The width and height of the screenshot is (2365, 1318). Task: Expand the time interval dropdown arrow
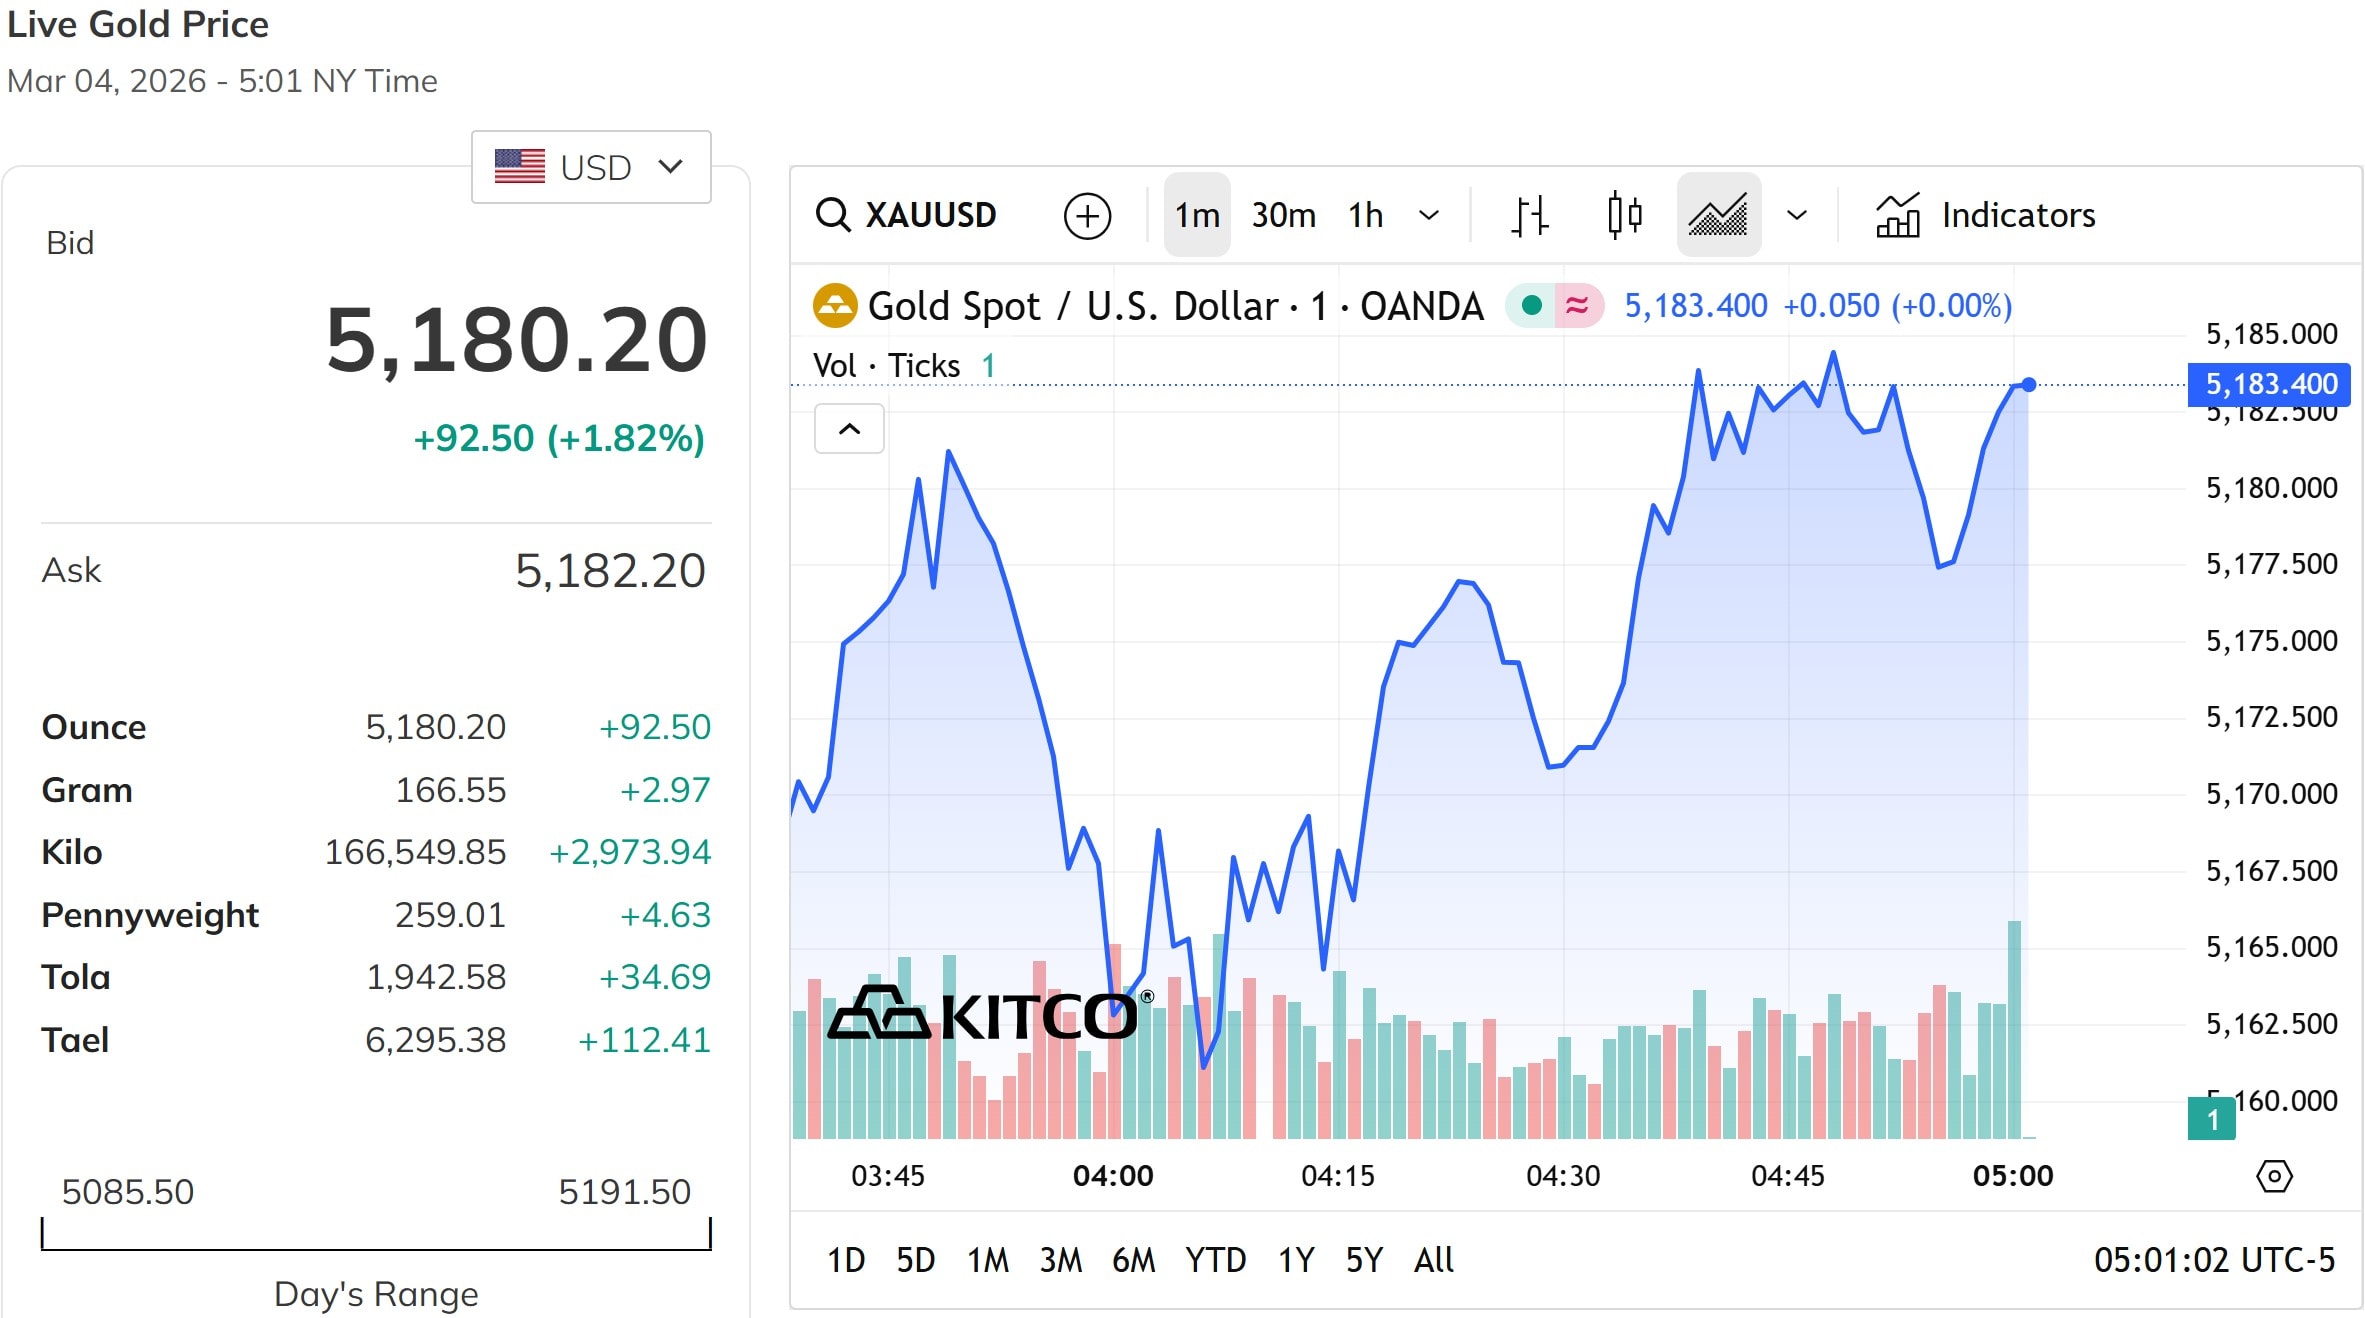(1430, 216)
